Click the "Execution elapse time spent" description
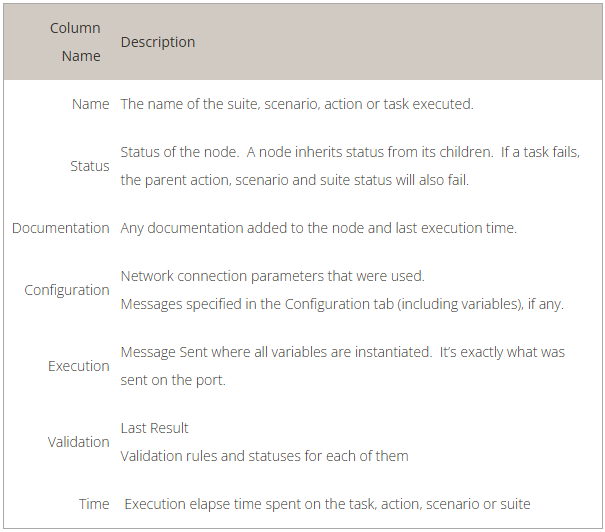The height and width of the screenshot is (532, 605). click(x=327, y=504)
